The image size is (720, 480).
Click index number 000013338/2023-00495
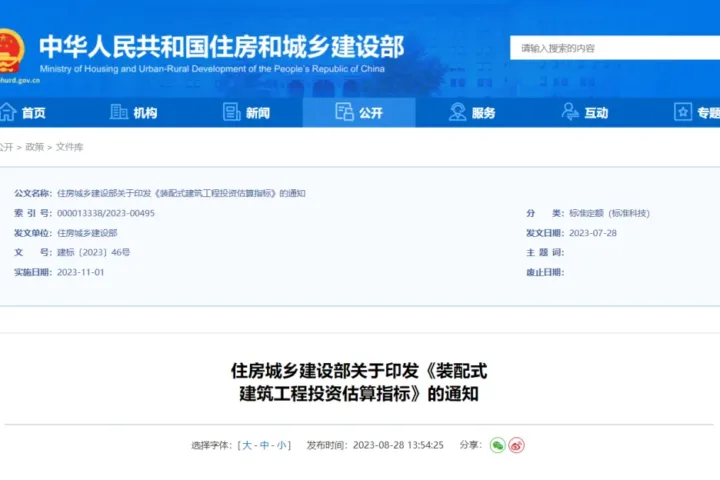(x=106, y=213)
